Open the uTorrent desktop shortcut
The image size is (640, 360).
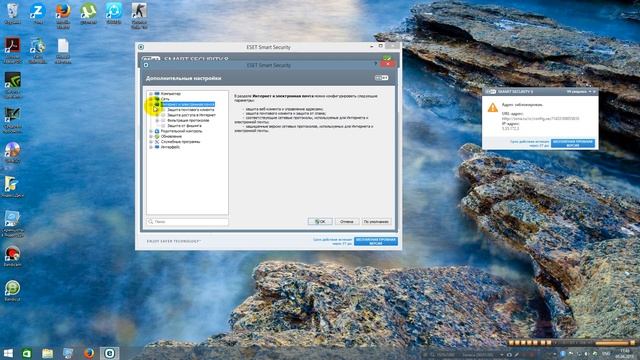pos(88,13)
